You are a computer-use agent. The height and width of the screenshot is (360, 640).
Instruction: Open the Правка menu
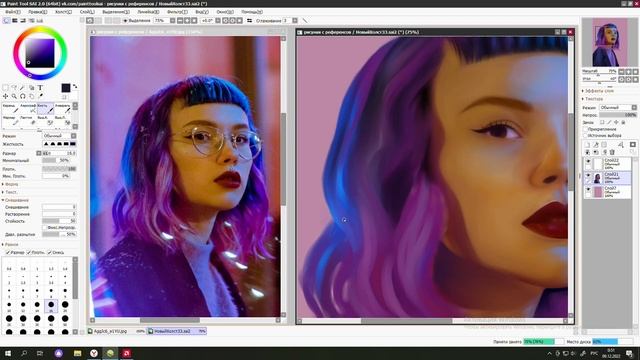tap(38, 12)
